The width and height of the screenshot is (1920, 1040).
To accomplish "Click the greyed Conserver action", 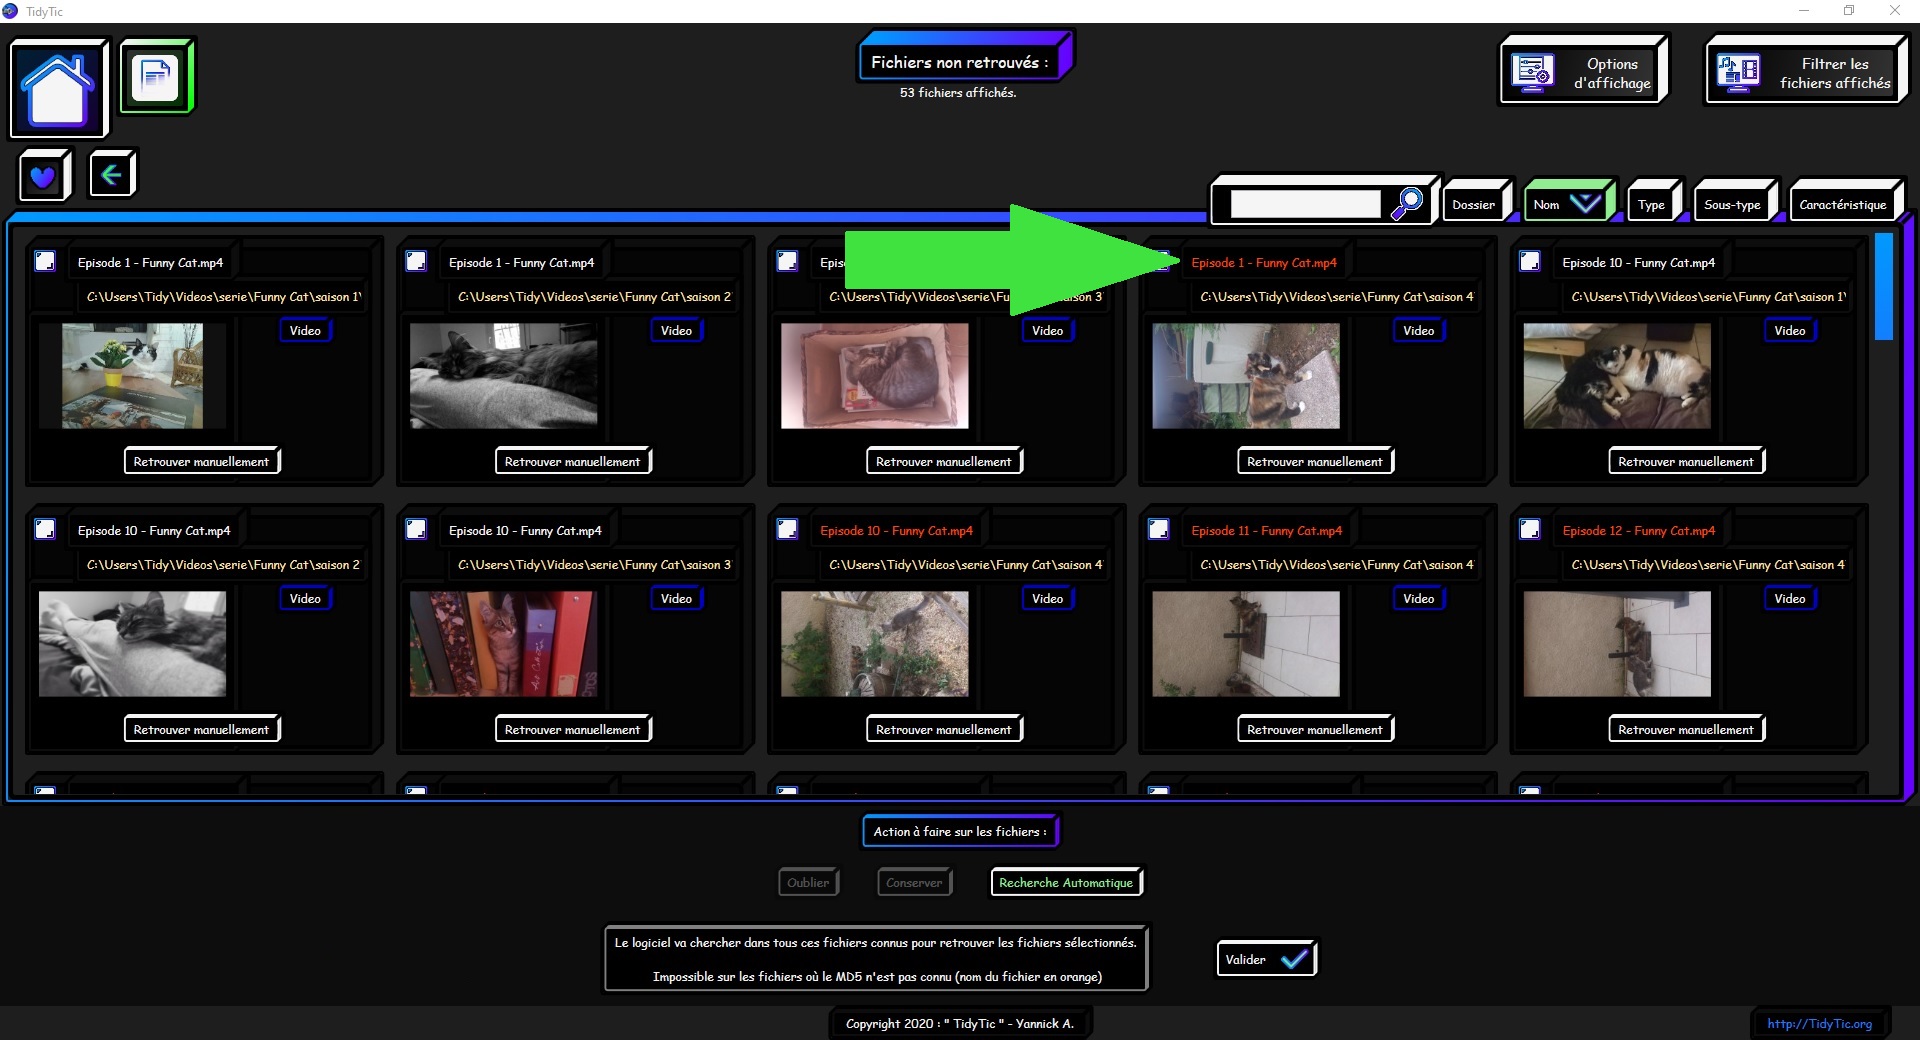I will click(x=914, y=882).
